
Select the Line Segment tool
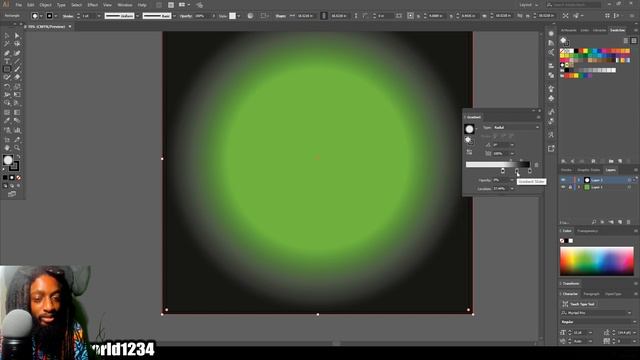[17, 61]
